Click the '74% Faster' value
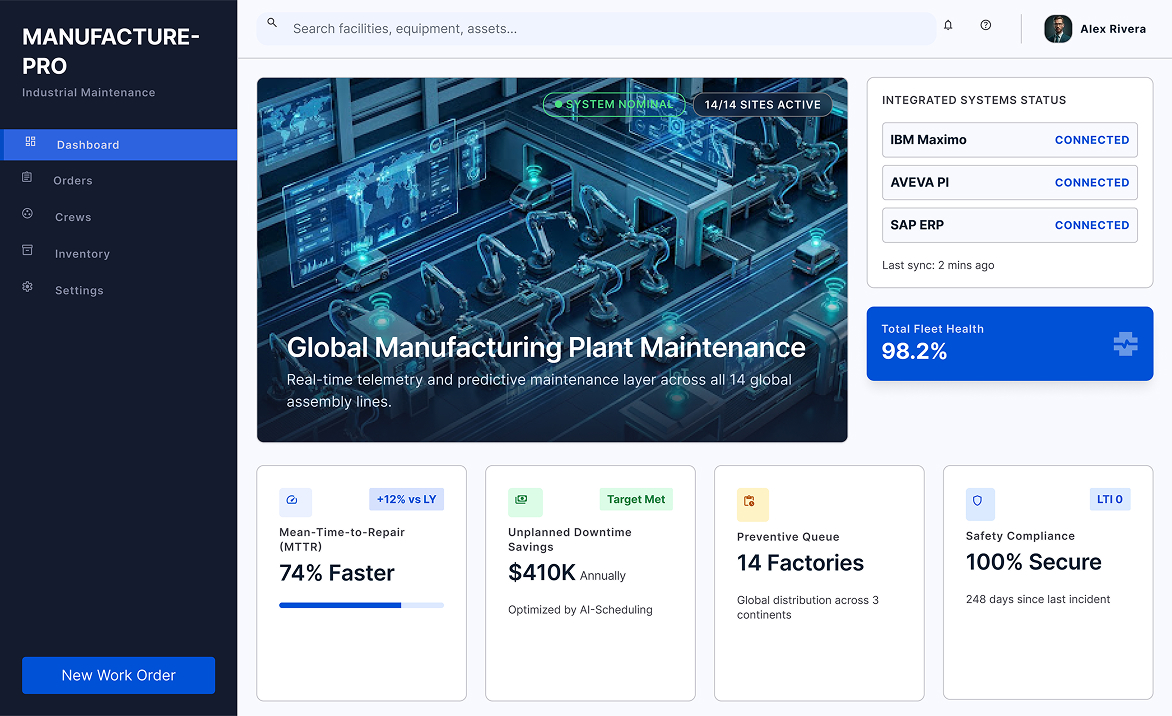The width and height of the screenshot is (1172, 716). coord(336,573)
